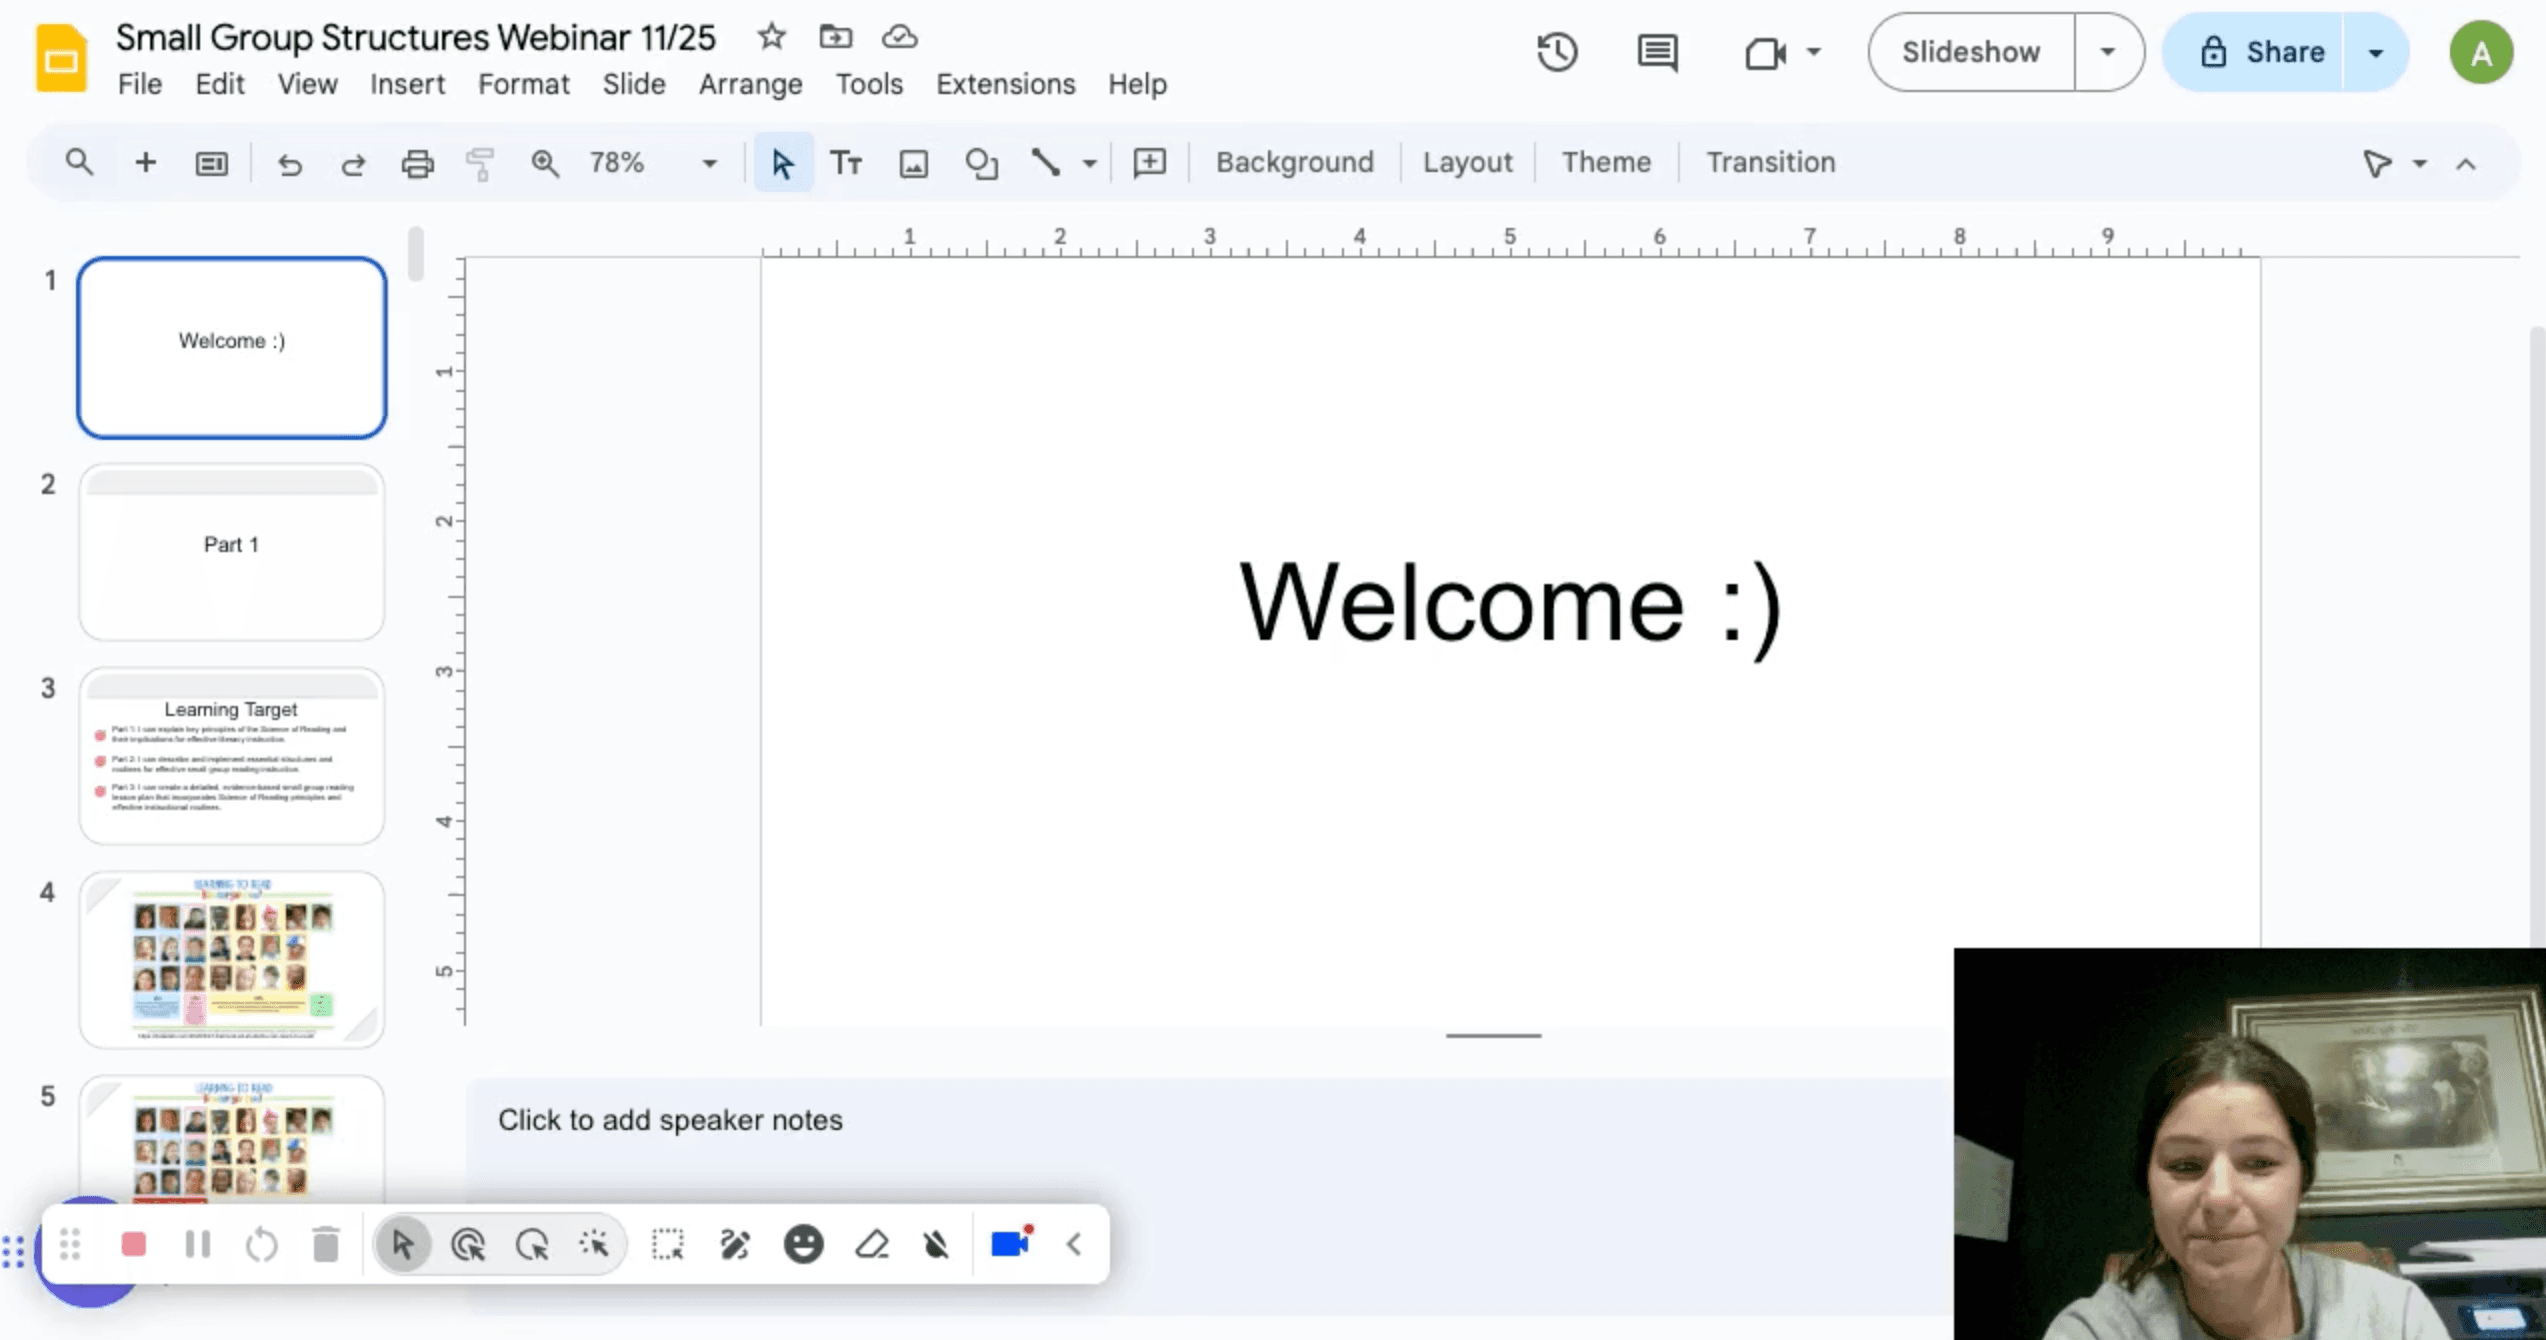Expand the zoom percentage dropdown

tap(709, 163)
